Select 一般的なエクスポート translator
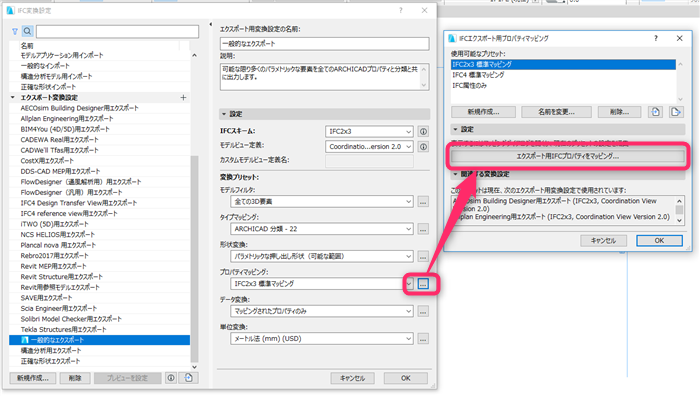This screenshot has width=700, height=396. point(100,340)
